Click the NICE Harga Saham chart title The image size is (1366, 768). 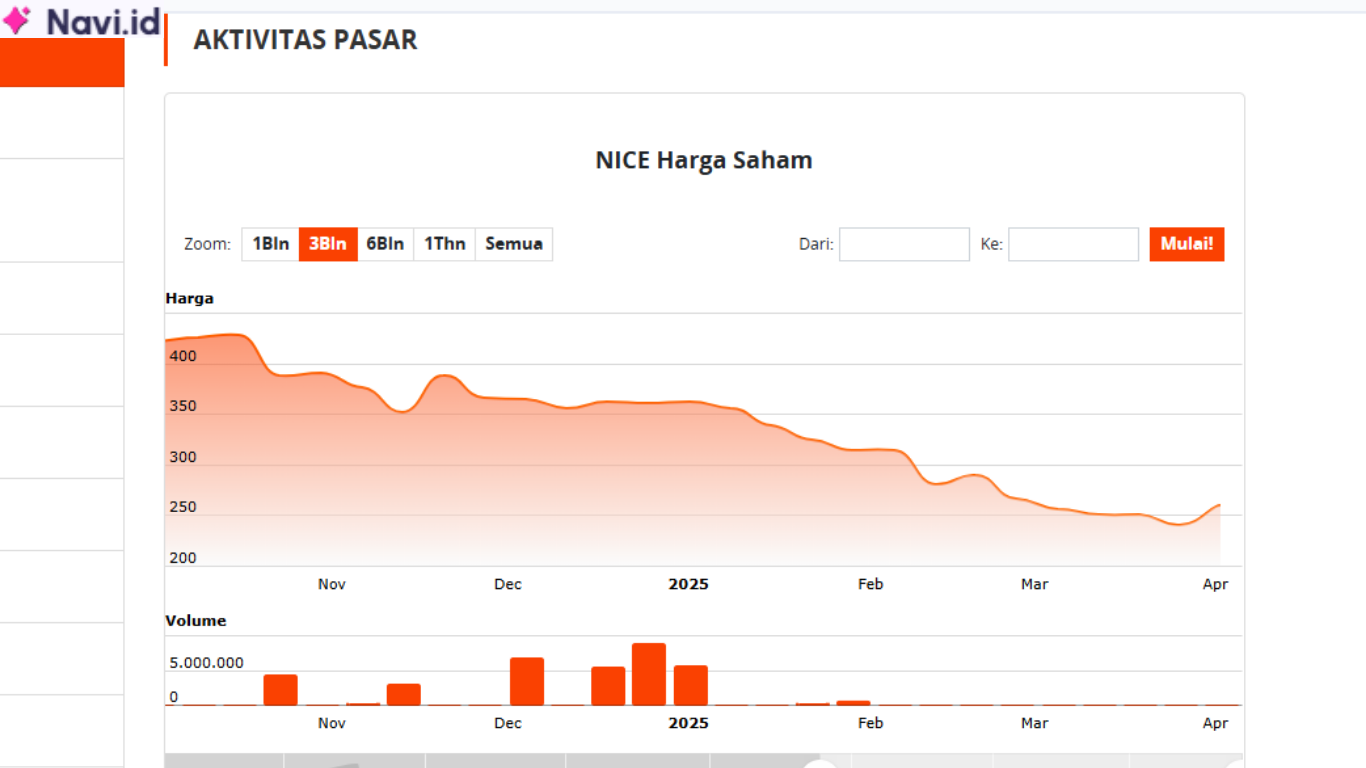[704, 160]
